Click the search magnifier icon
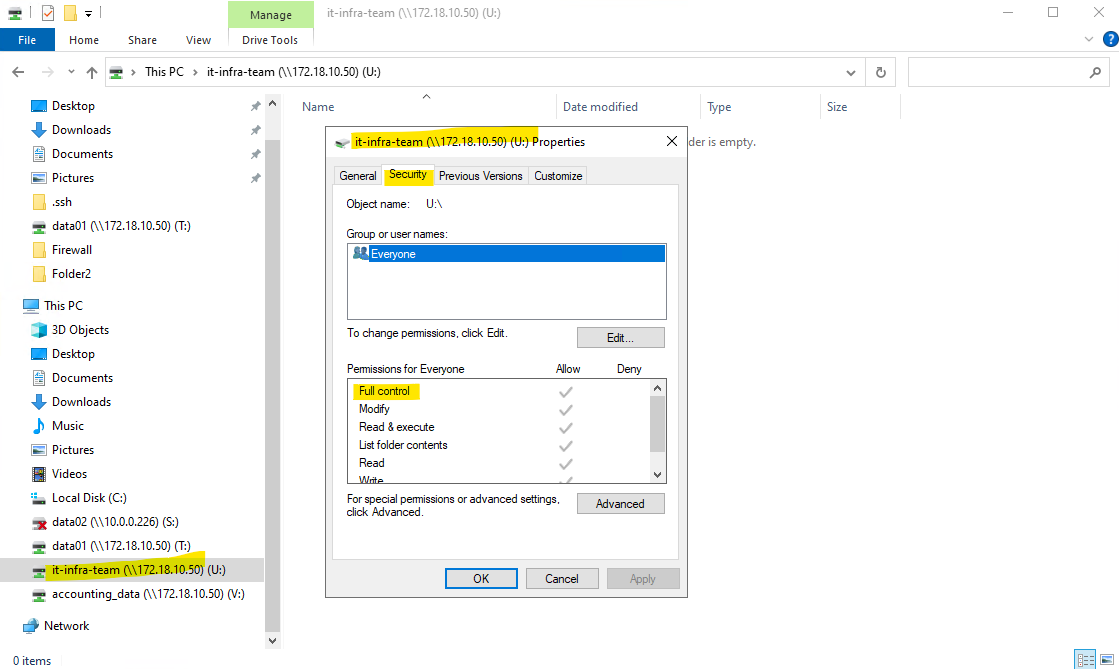Screen dimensions: 1119x669 [x=1095, y=72]
